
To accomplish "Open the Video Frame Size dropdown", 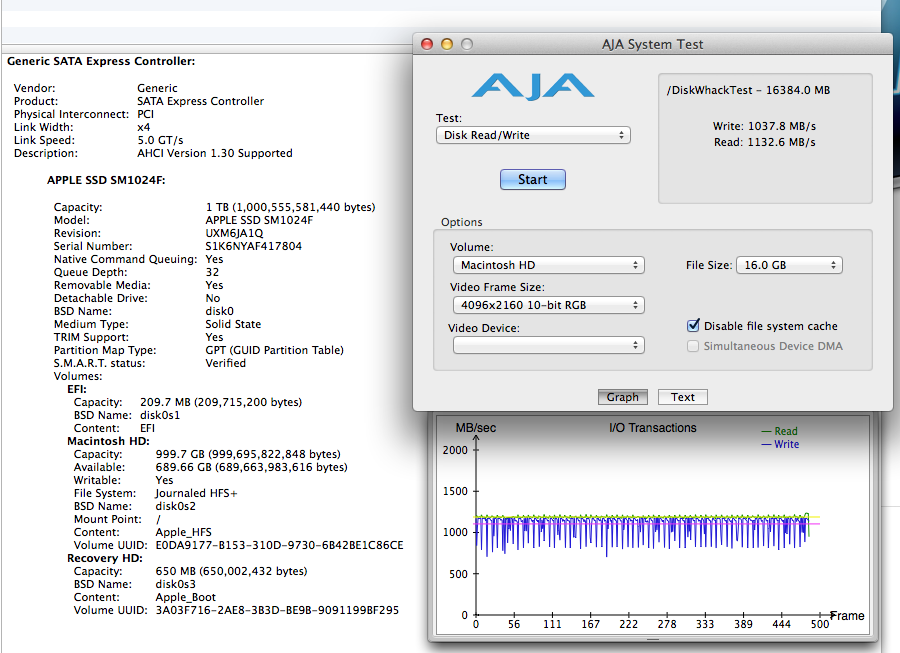I will [548, 305].
